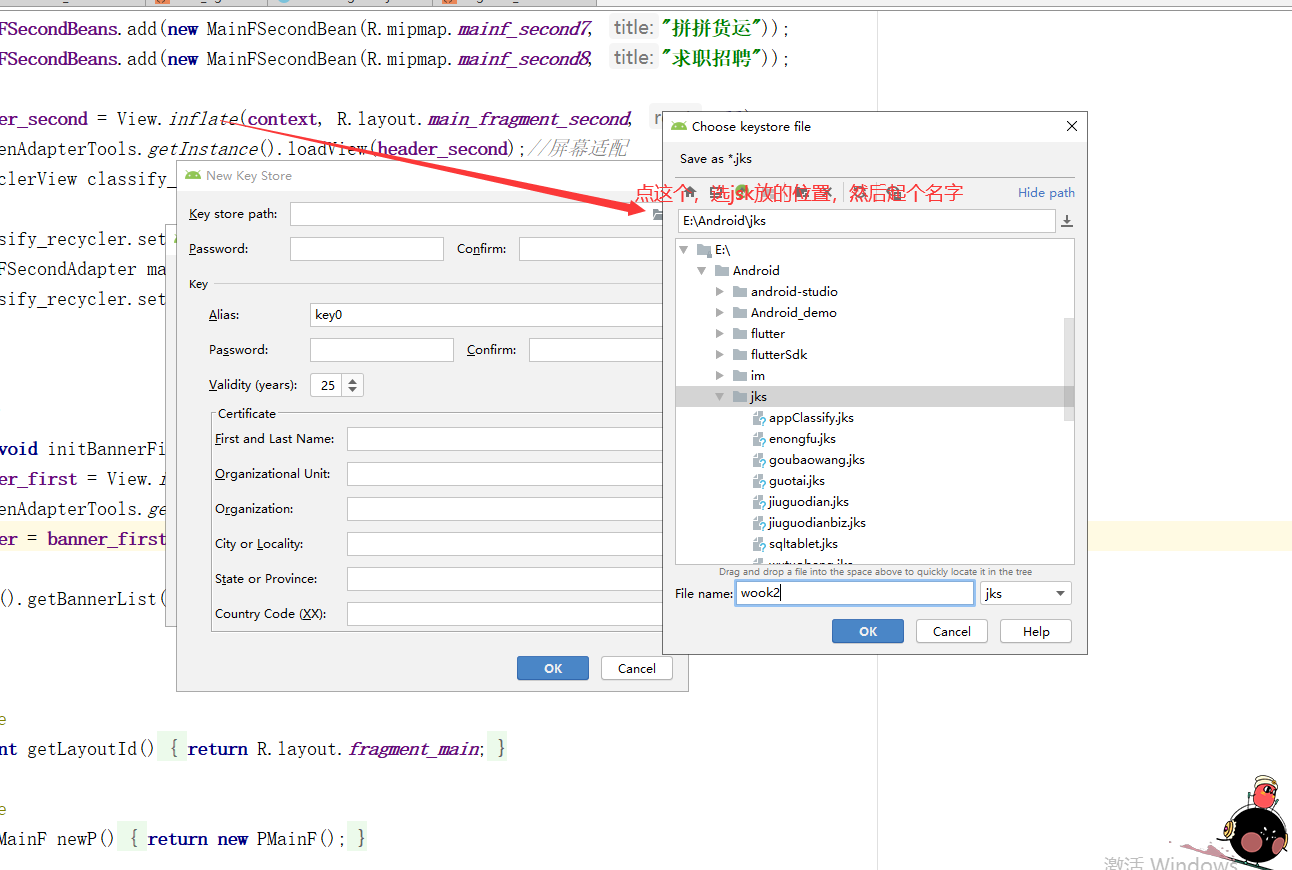Expand the flutter folder arrow
Screen dimensions: 1292x870
720,334
